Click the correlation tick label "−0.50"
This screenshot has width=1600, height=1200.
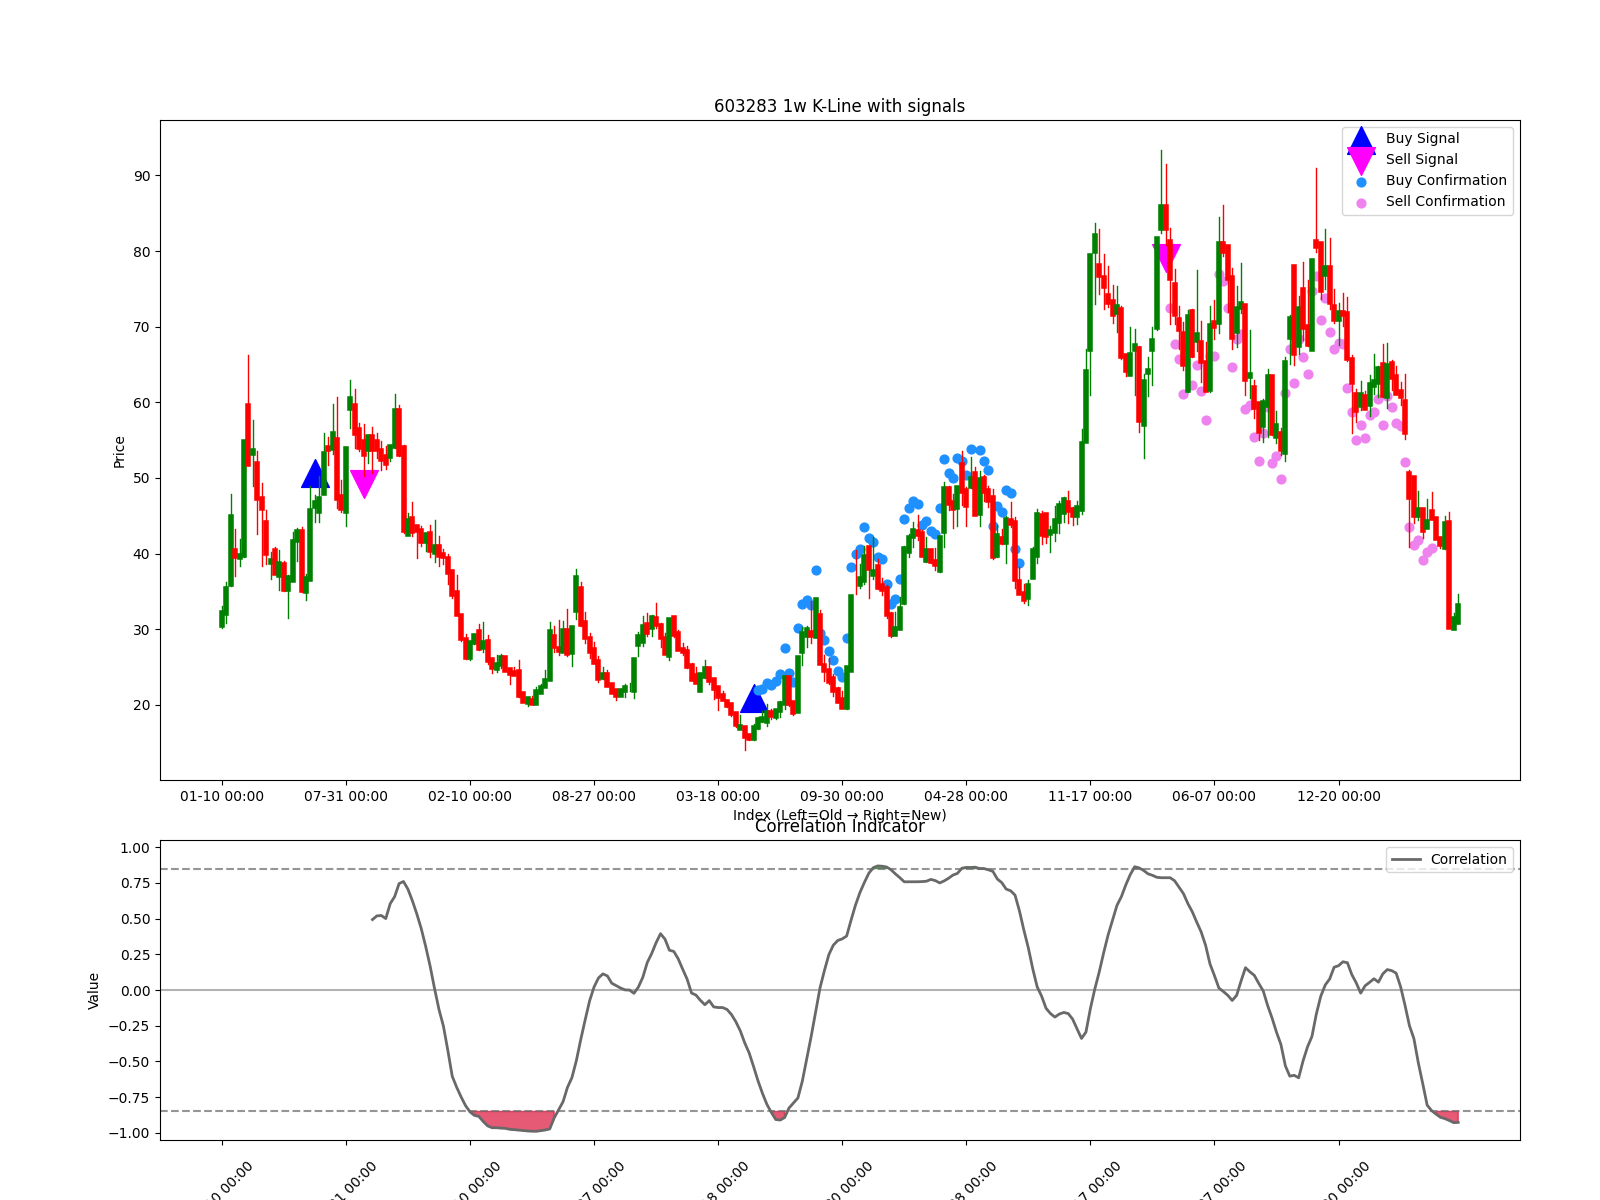tap(130, 1062)
